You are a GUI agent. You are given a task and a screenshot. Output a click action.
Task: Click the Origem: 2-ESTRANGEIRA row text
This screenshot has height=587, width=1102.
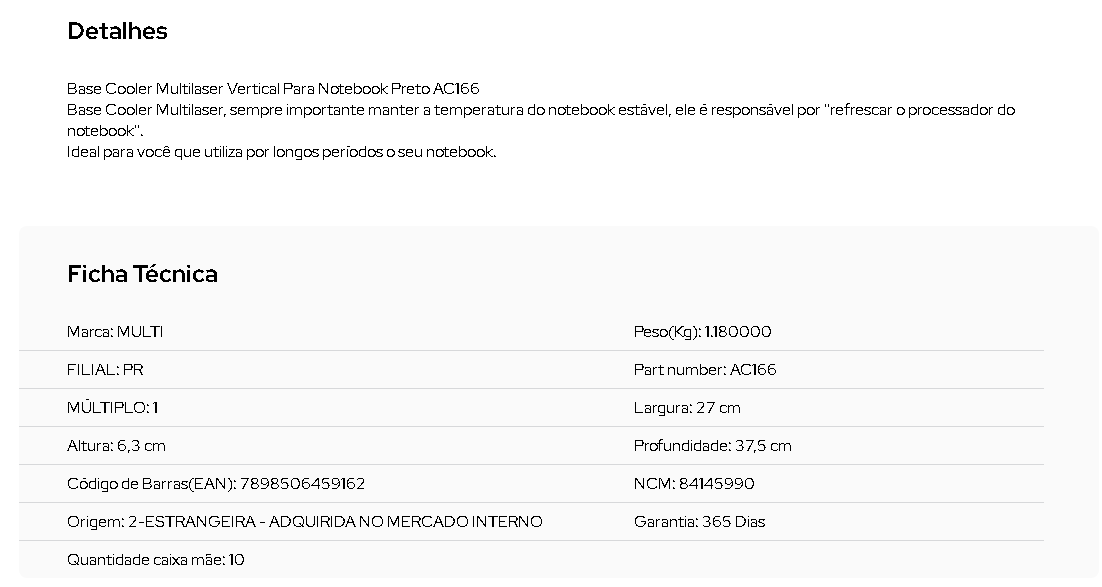pyautogui.click(x=305, y=522)
